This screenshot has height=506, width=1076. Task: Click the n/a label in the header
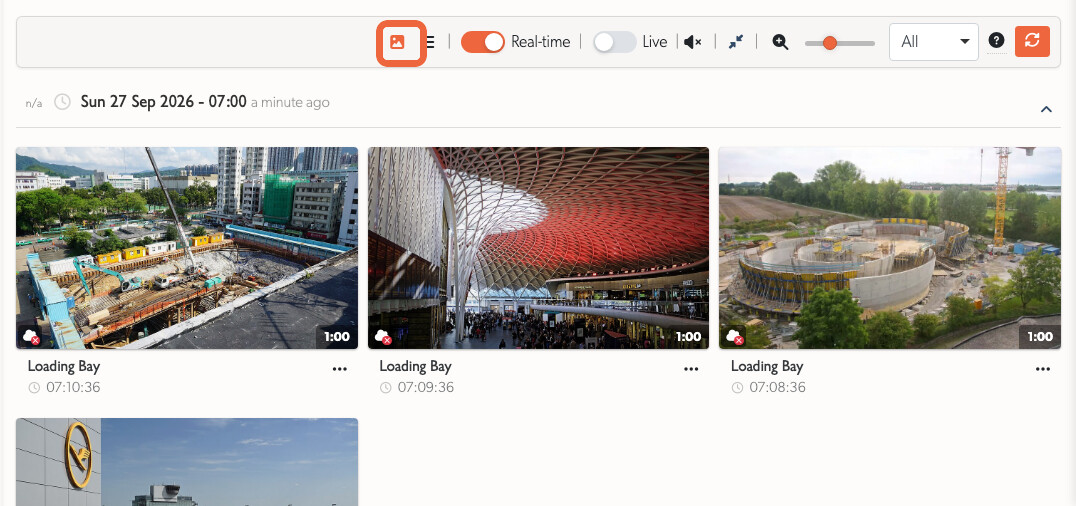[34, 104]
